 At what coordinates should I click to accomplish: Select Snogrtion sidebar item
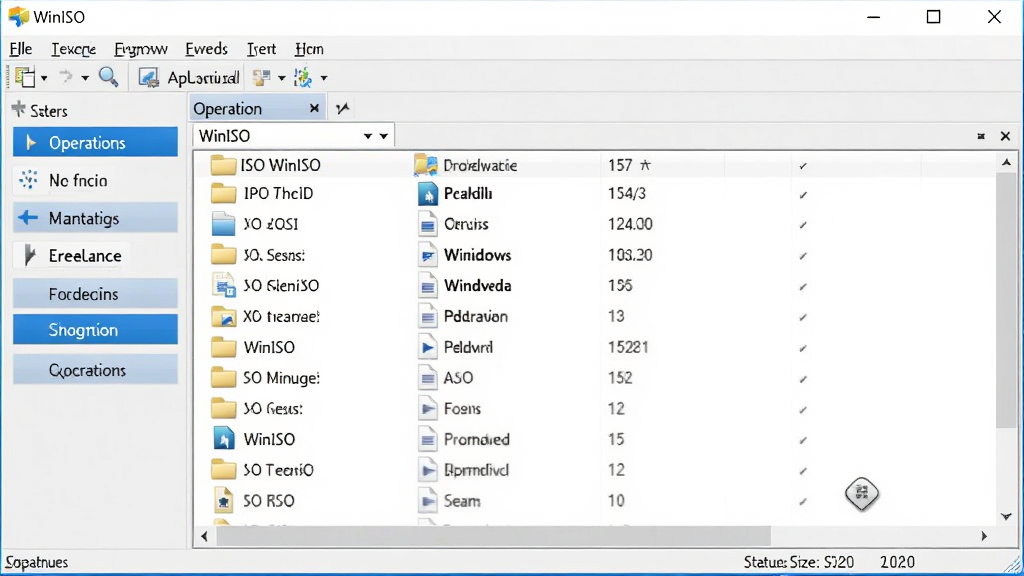[95, 330]
